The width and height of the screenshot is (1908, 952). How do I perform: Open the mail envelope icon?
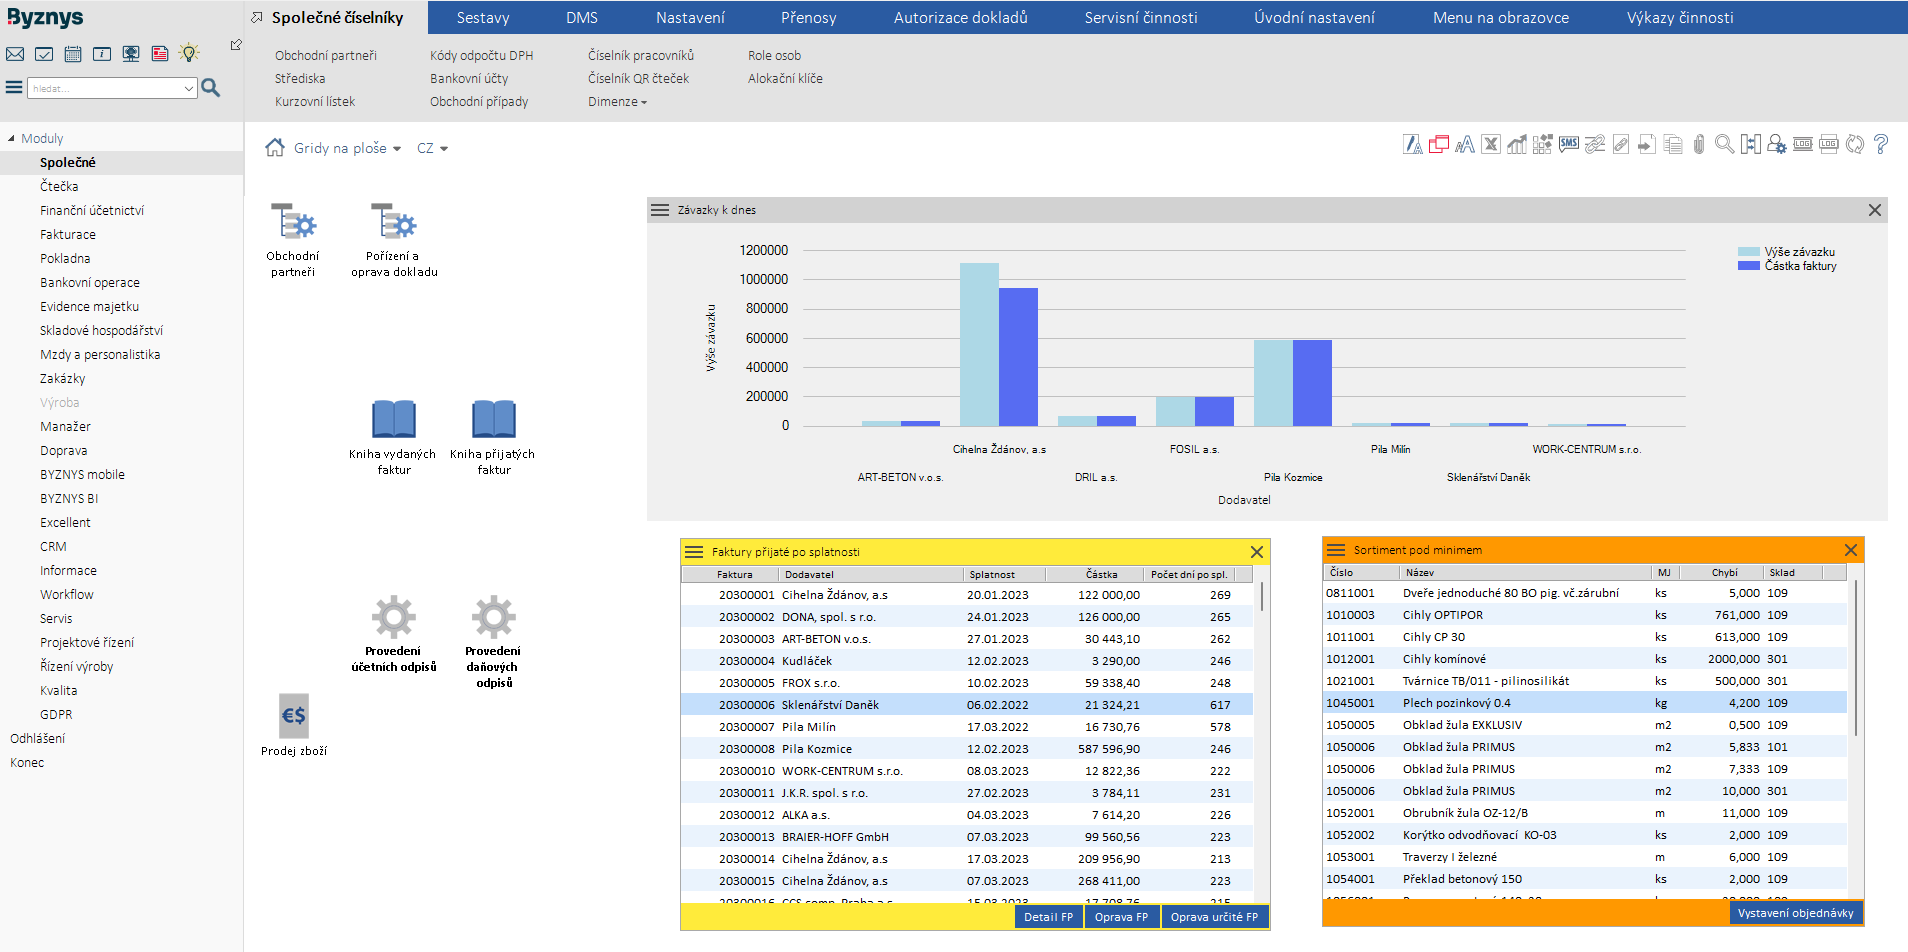pyautogui.click(x=15, y=54)
